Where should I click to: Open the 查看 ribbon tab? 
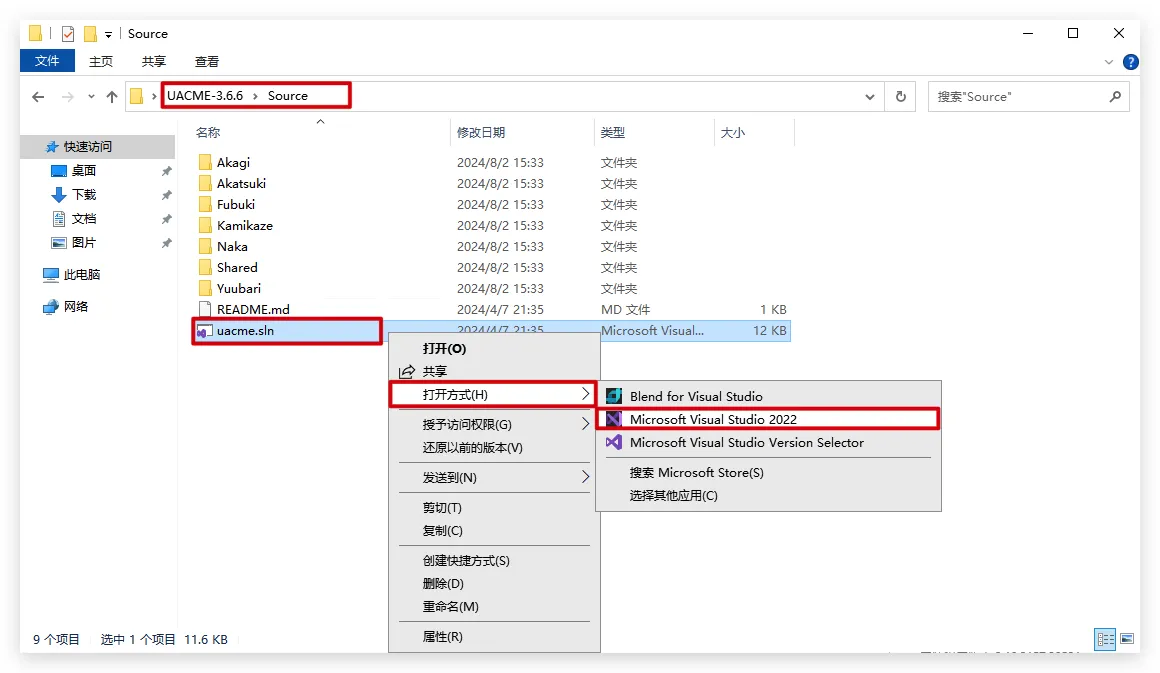[207, 62]
